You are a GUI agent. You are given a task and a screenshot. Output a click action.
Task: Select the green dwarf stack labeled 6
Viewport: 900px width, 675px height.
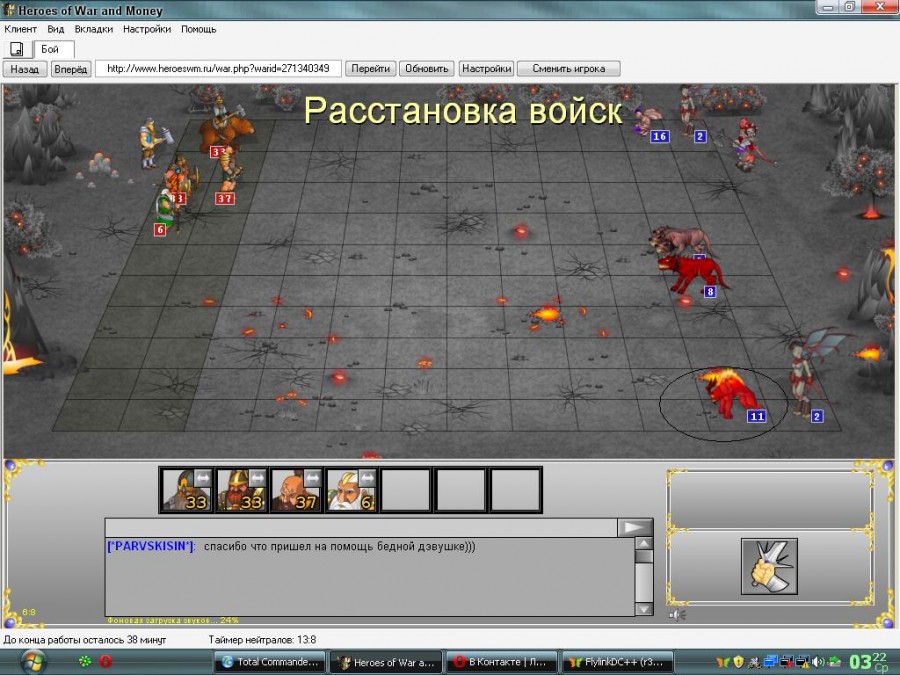[x=167, y=211]
